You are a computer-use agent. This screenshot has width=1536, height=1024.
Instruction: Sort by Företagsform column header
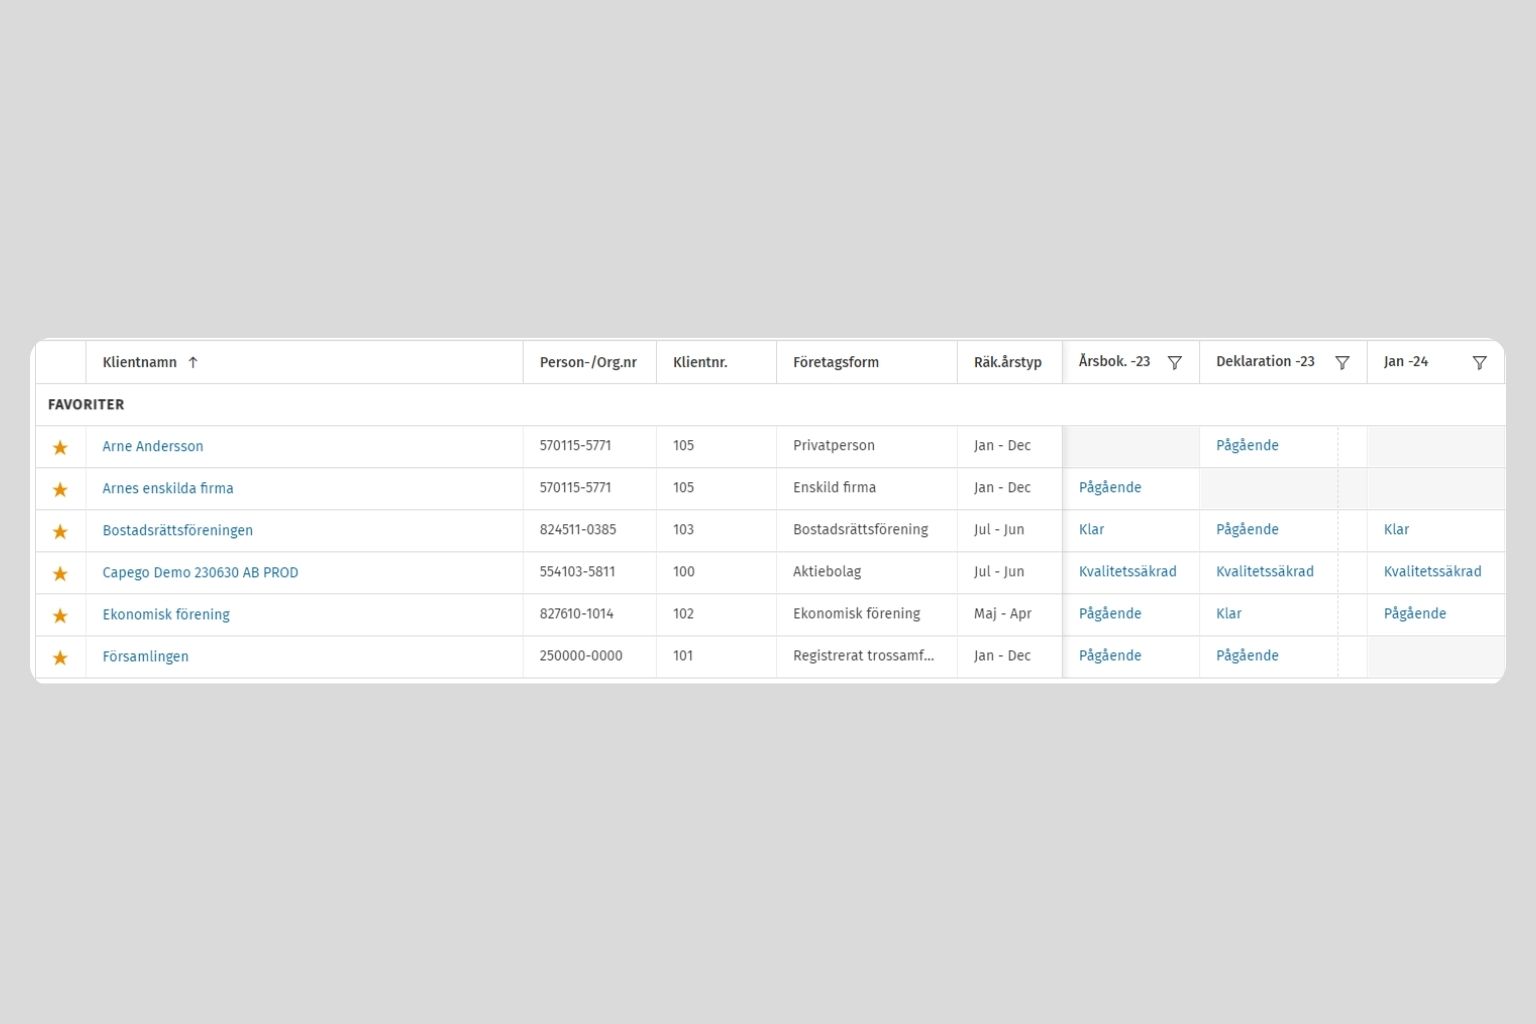click(x=835, y=362)
